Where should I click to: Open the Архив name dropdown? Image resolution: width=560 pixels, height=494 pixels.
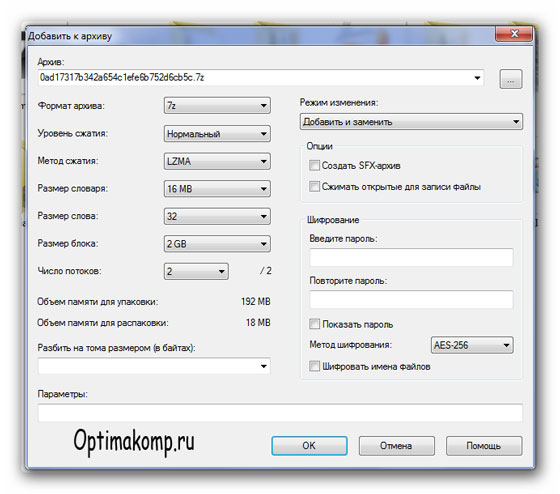coord(477,78)
